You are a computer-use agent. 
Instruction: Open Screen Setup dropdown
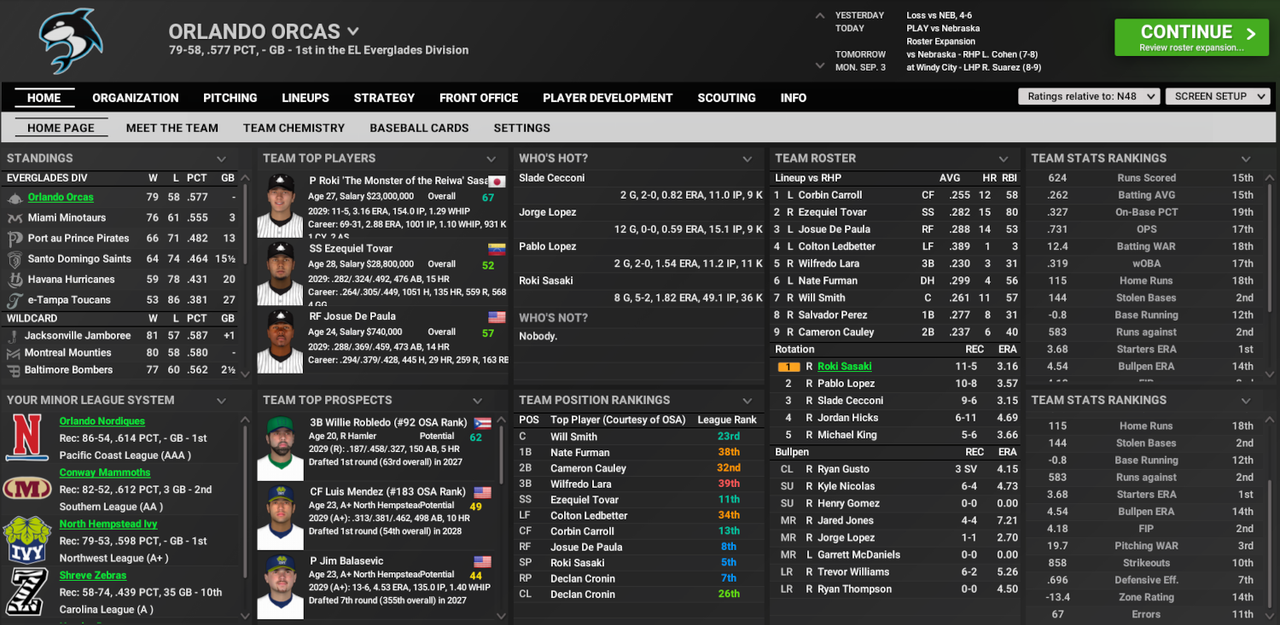pos(1218,96)
